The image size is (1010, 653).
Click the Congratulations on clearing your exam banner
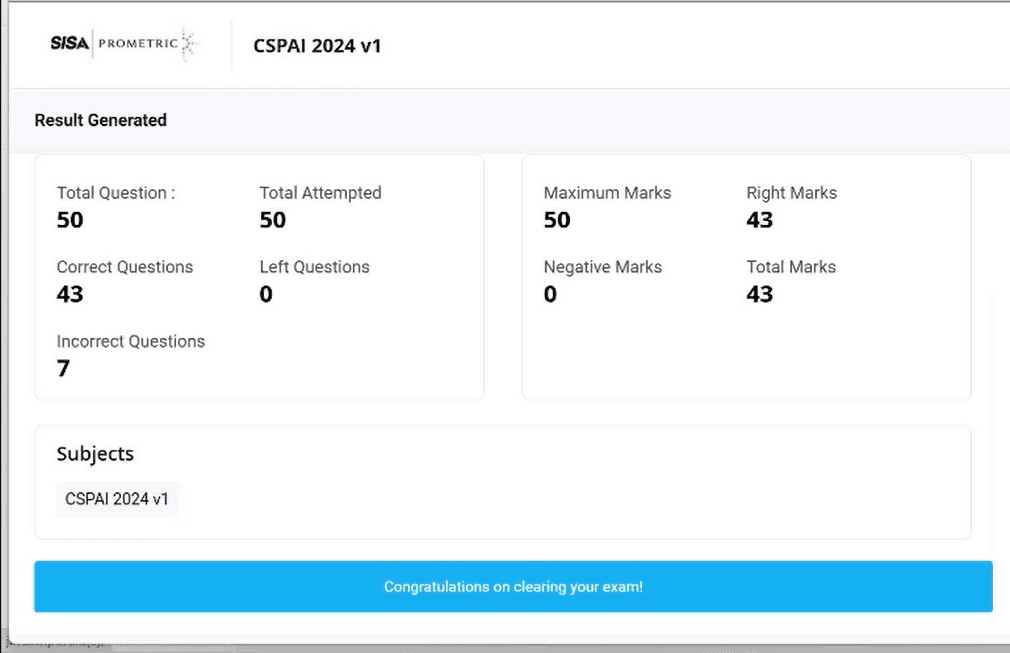pos(513,587)
